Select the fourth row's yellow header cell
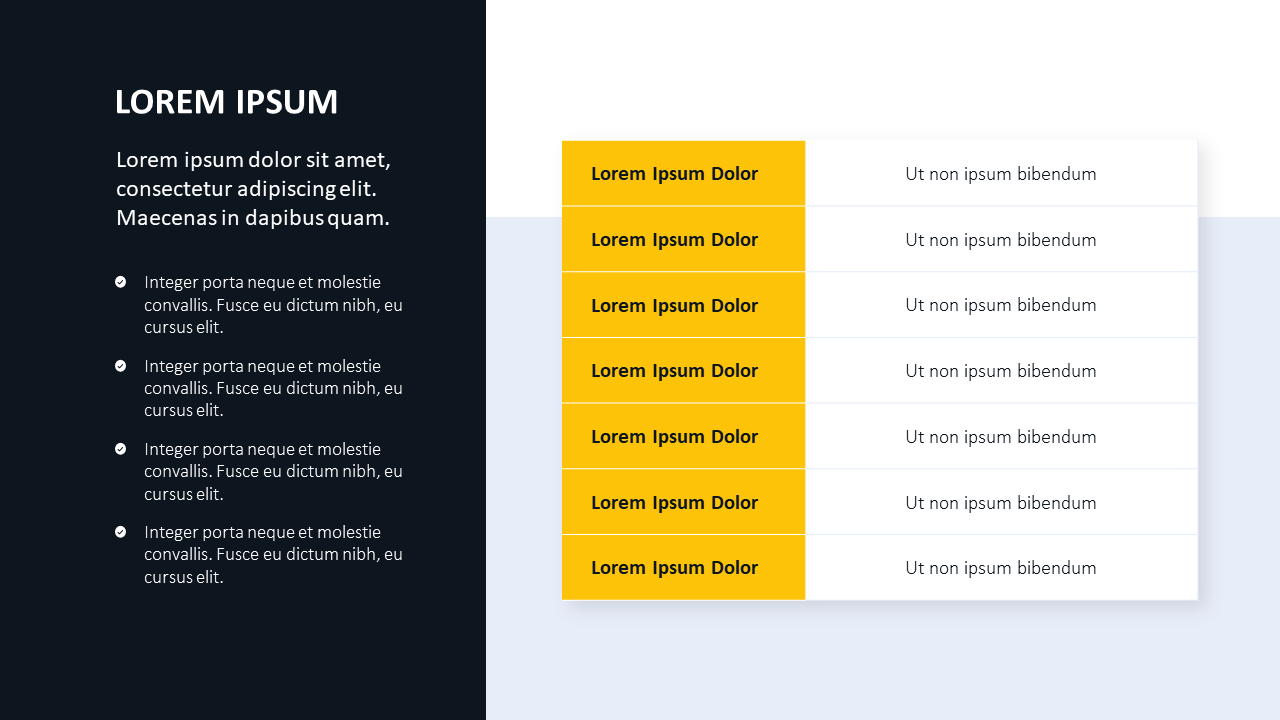 683,371
